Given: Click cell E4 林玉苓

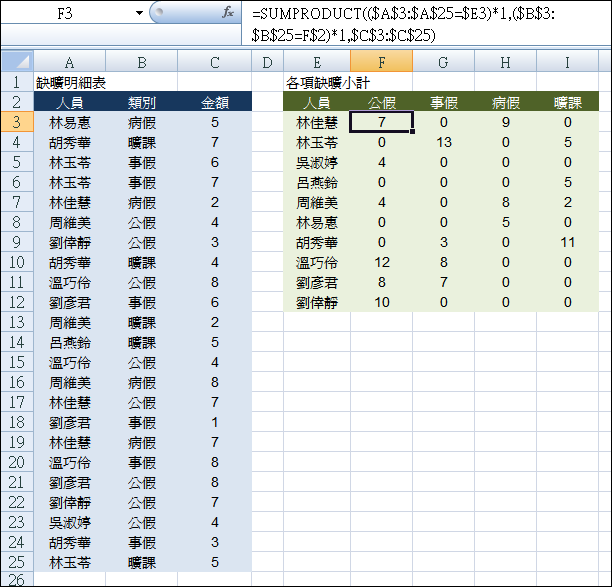Looking at the screenshot, I should [317, 142].
